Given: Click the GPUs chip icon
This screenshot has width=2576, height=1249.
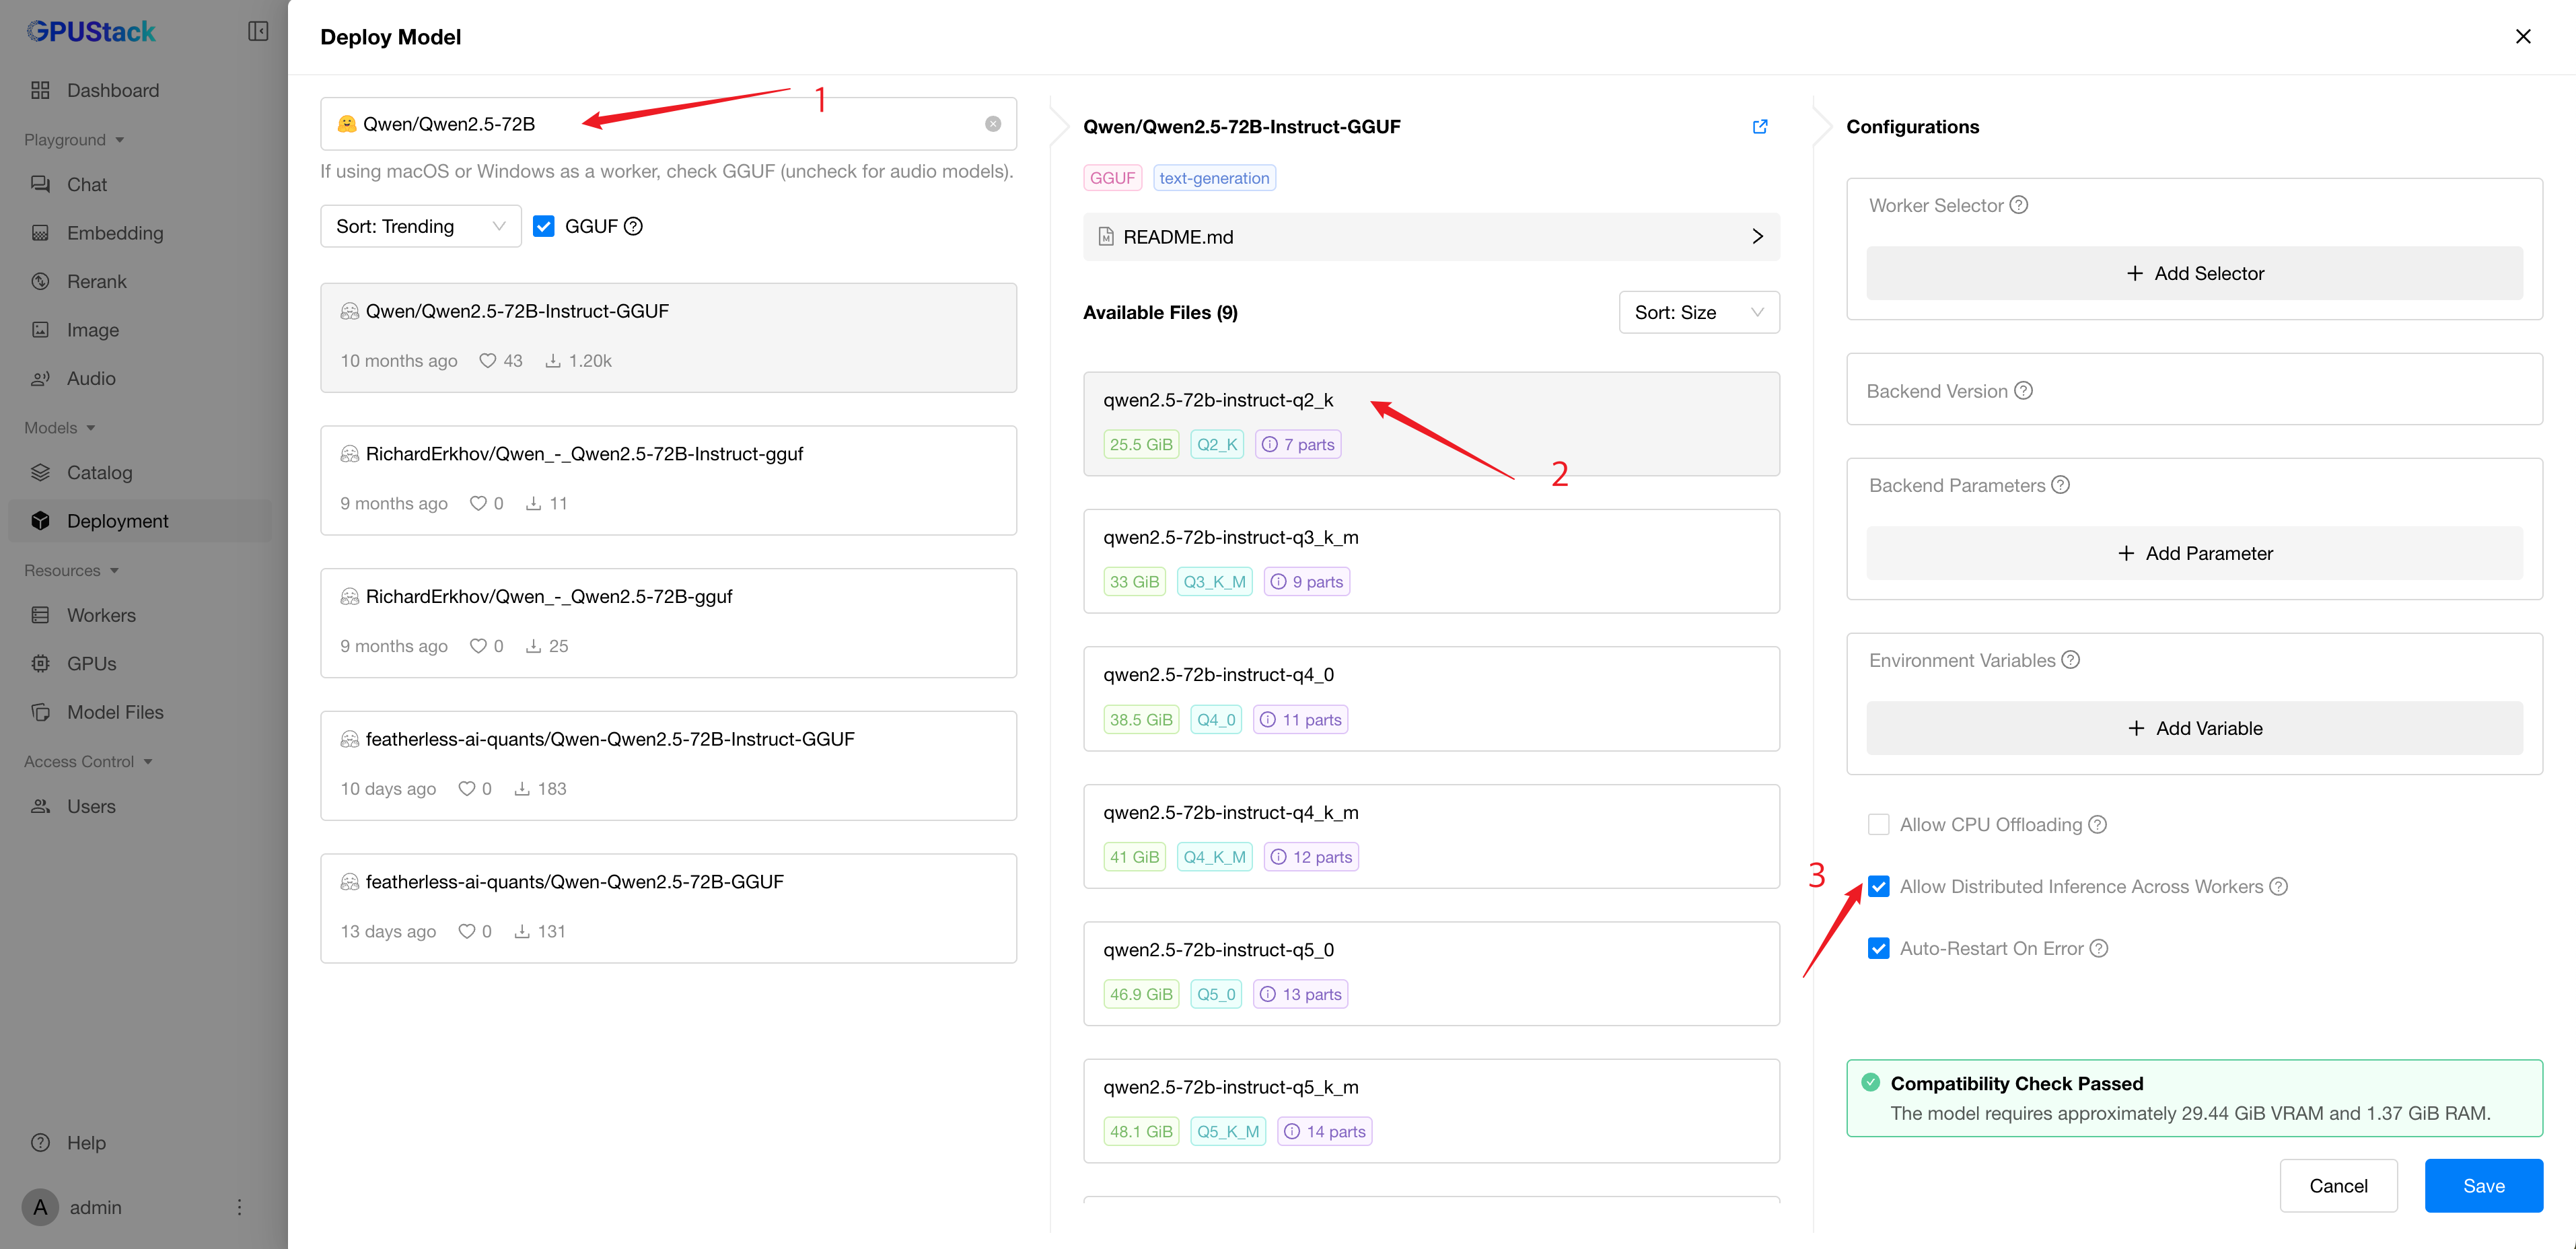Looking at the screenshot, I should pyautogui.click(x=40, y=663).
